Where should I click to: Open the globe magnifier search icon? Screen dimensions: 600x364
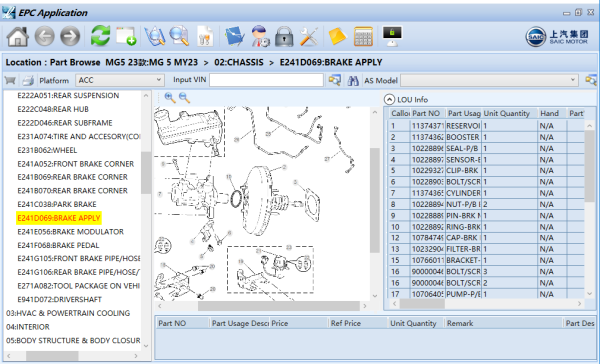[x=155, y=36]
